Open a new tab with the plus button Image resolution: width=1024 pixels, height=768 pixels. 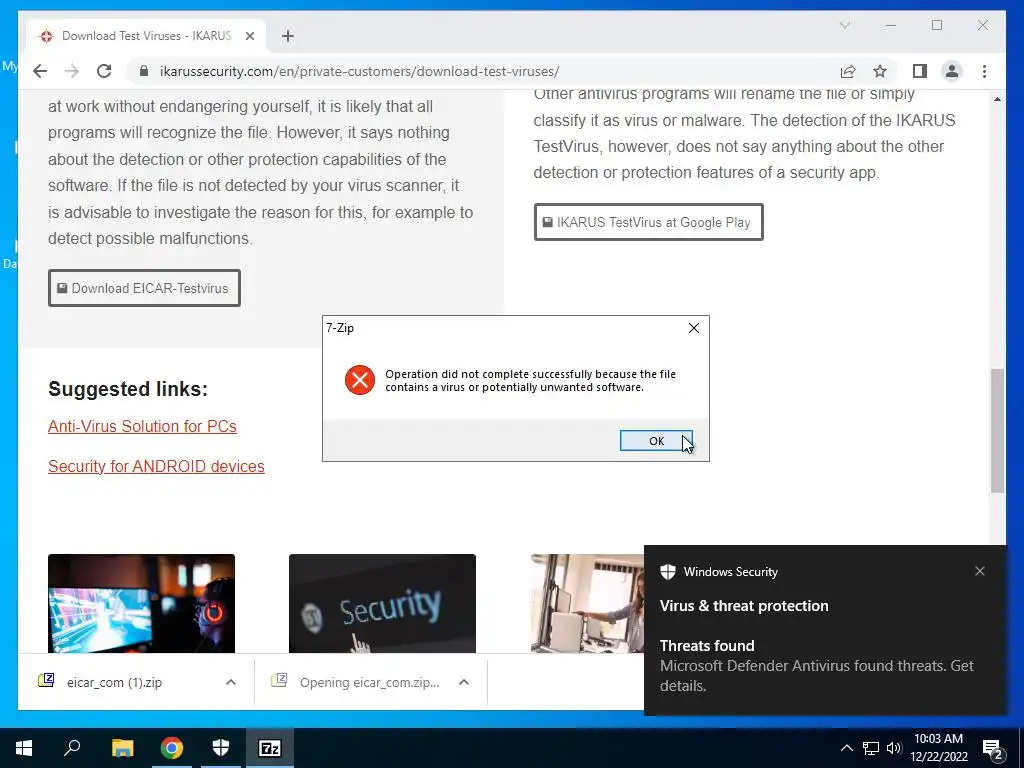pos(288,36)
